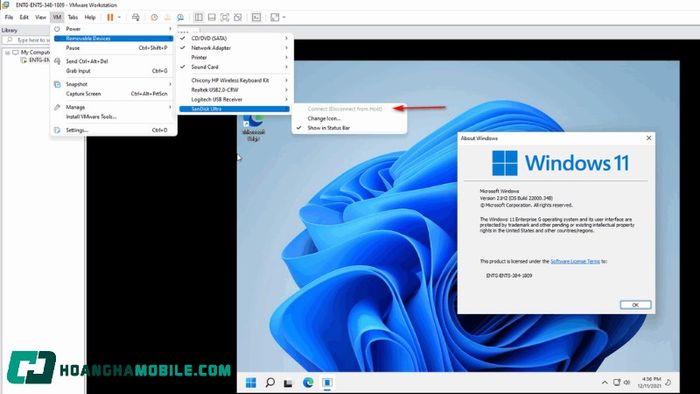Select My Computer in library tree
The image size is (700, 394).
click(35, 52)
